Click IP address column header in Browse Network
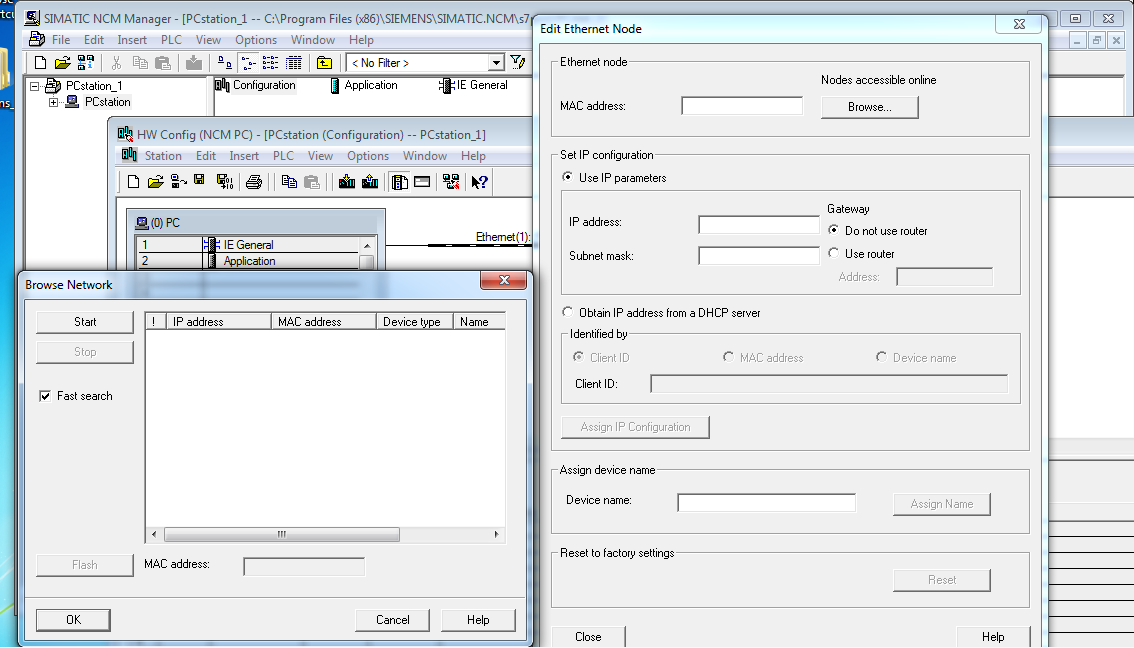The image size is (1134, 648). (x=218, y=322)
